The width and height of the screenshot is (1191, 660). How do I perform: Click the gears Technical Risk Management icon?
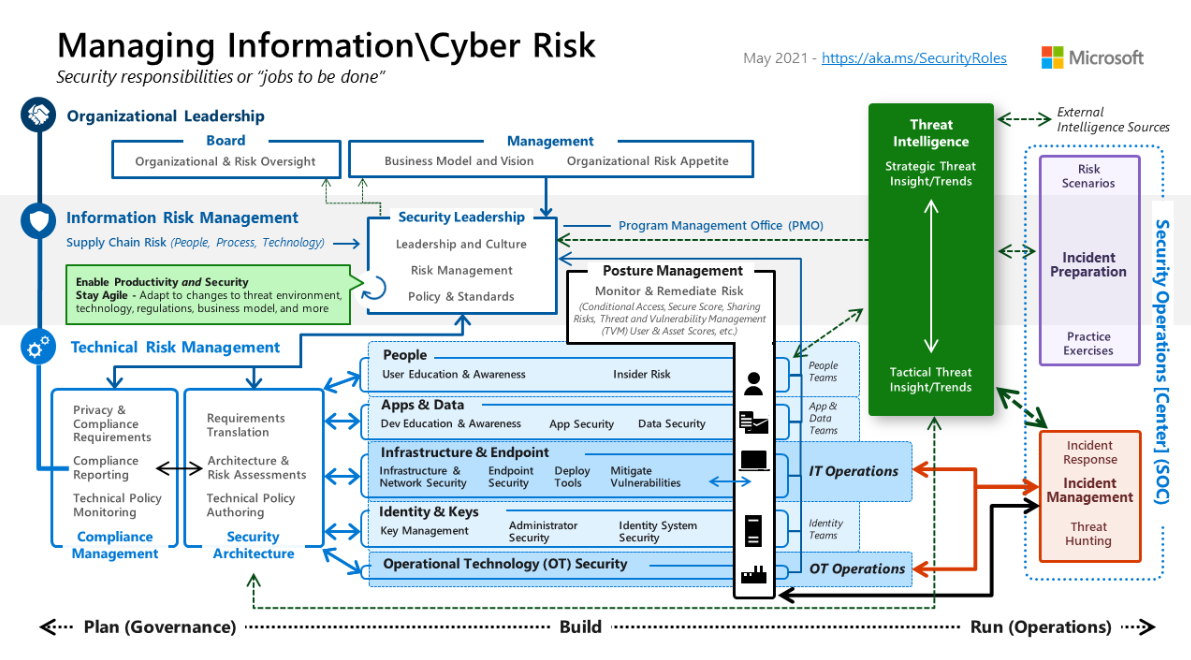point(38,348)
